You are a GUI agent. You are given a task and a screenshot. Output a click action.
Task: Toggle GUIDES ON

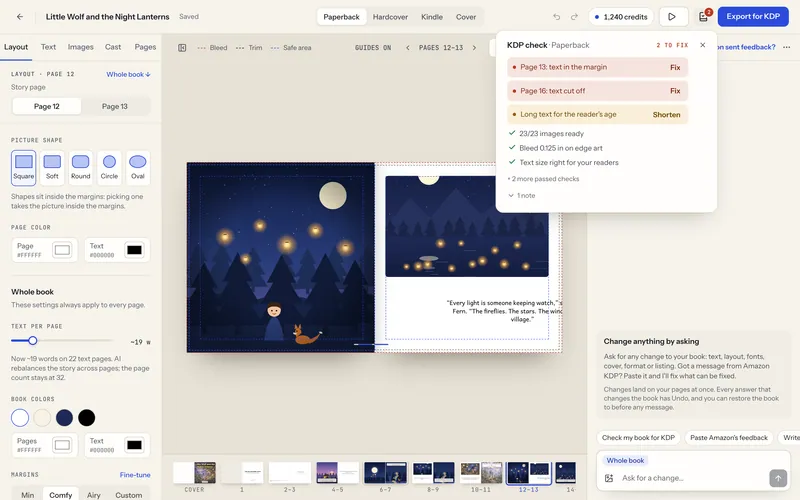click(x=373, y=47)
